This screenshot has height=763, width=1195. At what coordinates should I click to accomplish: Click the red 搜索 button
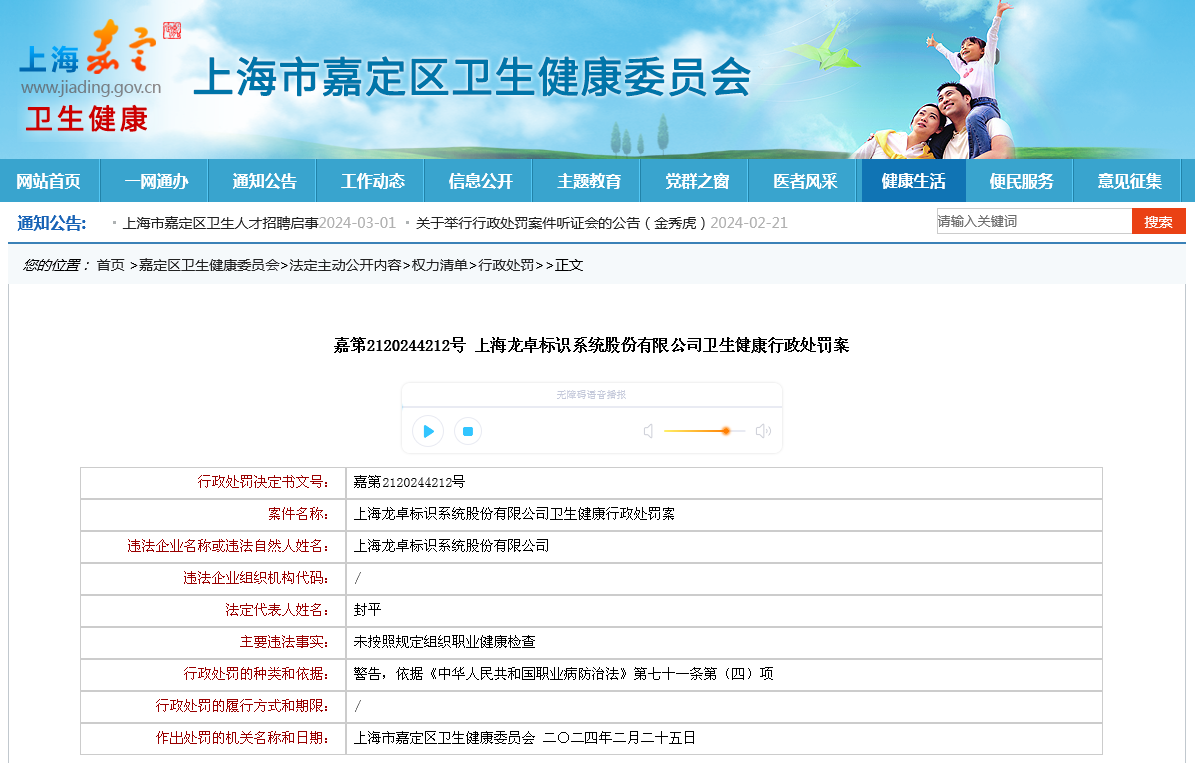point(1158,221)
